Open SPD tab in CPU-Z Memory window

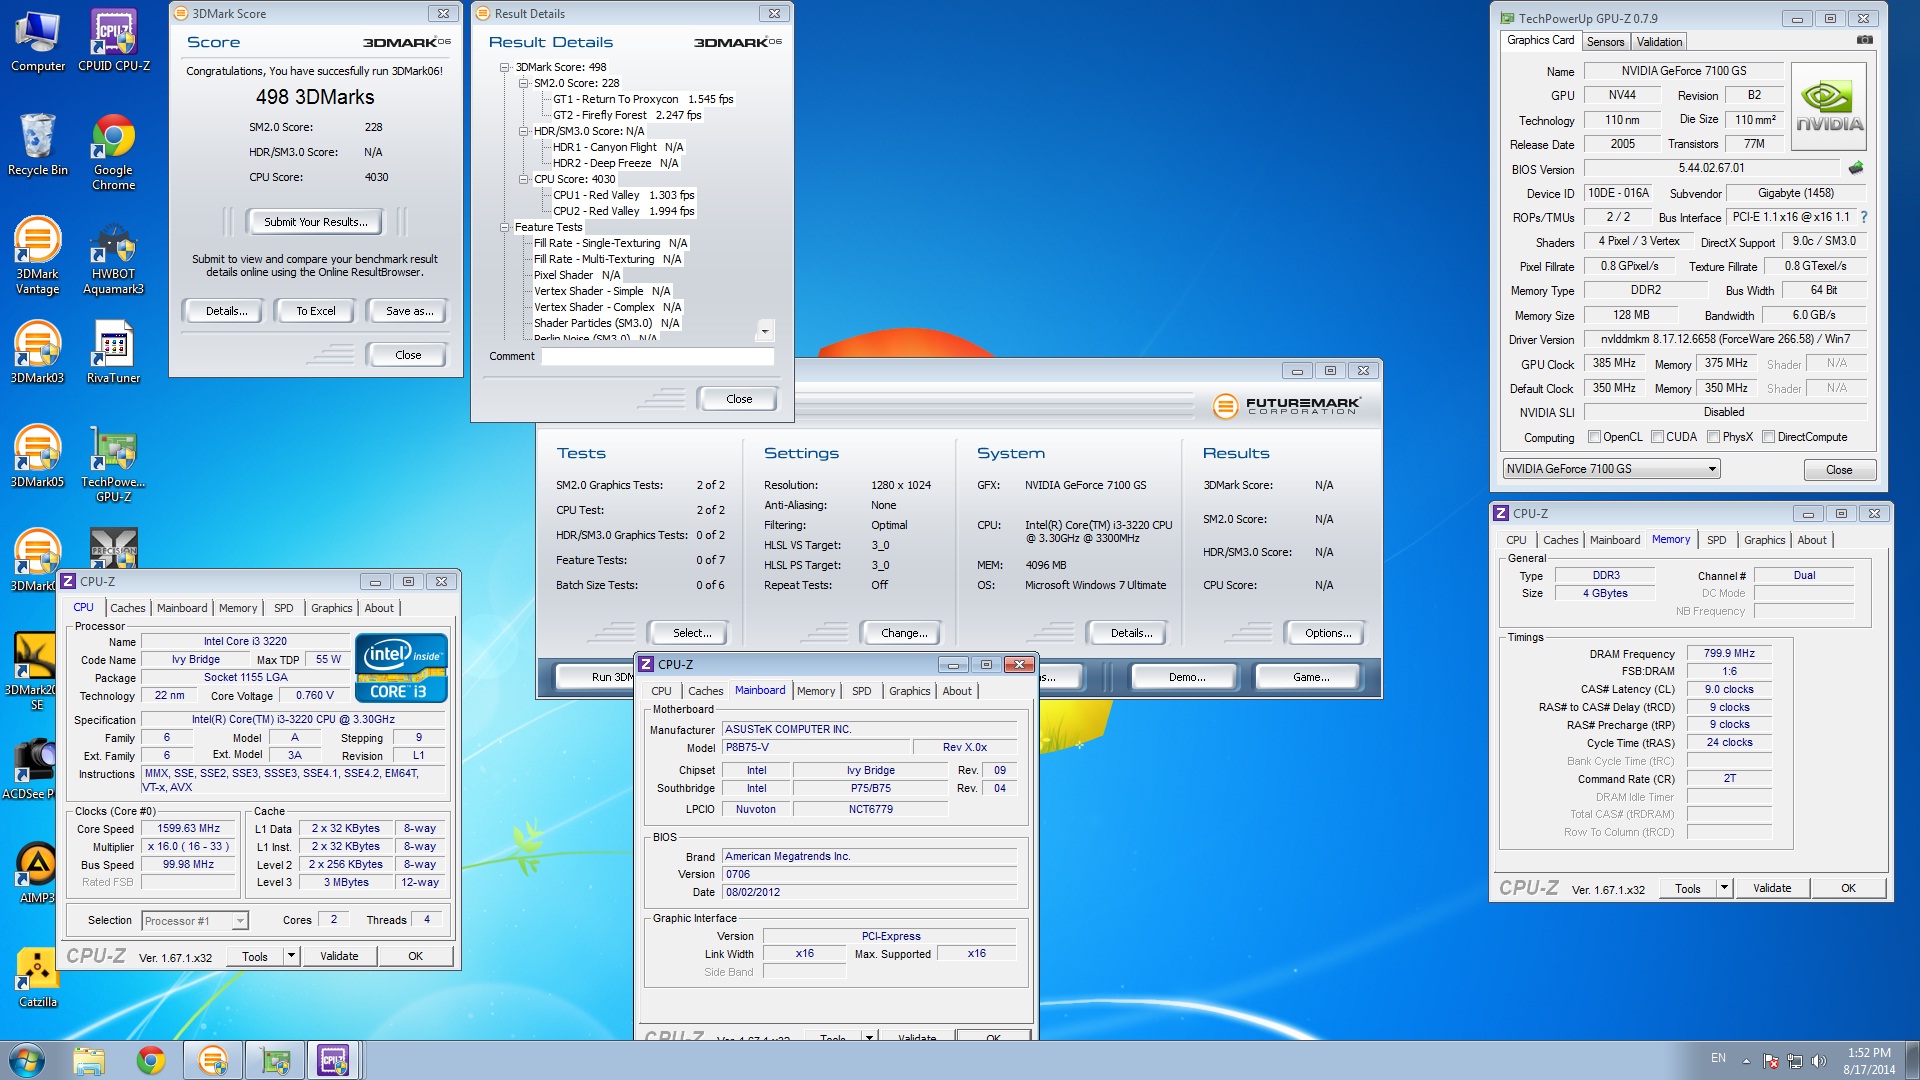point(1717,540)
